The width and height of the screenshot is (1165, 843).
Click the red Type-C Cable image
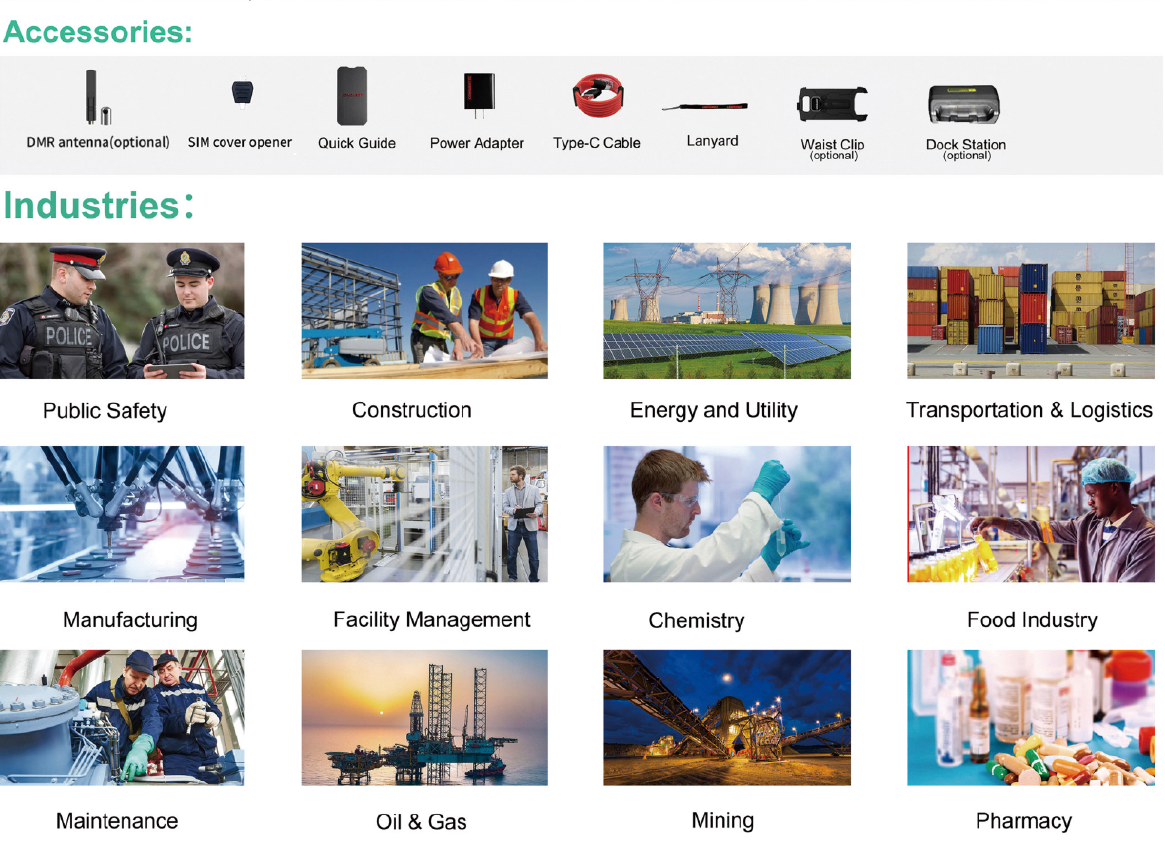[x=598, y=96]
